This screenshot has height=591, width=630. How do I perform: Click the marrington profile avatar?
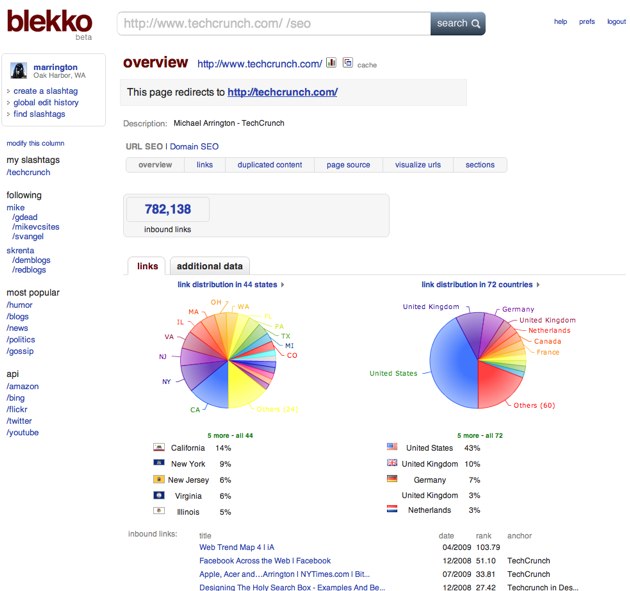click(18, 70)
